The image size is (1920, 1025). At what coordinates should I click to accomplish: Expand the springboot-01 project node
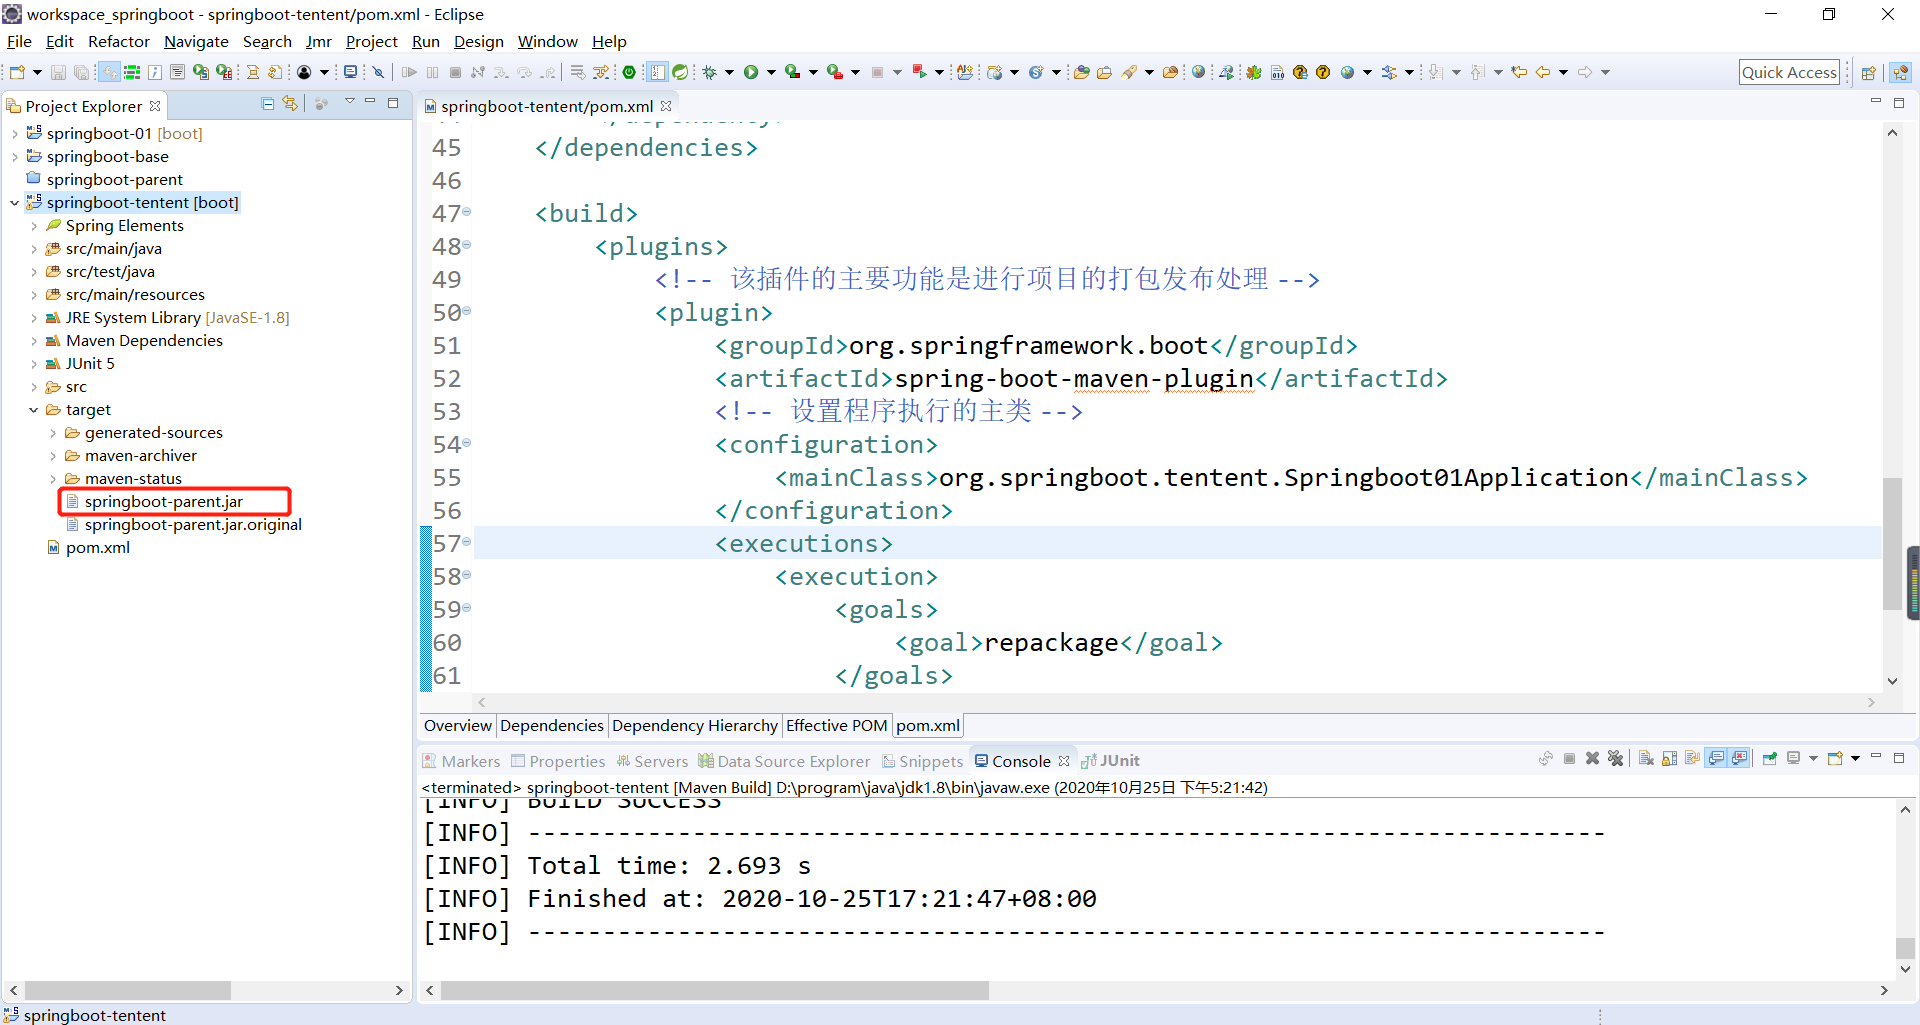click(x=14, y=134)
